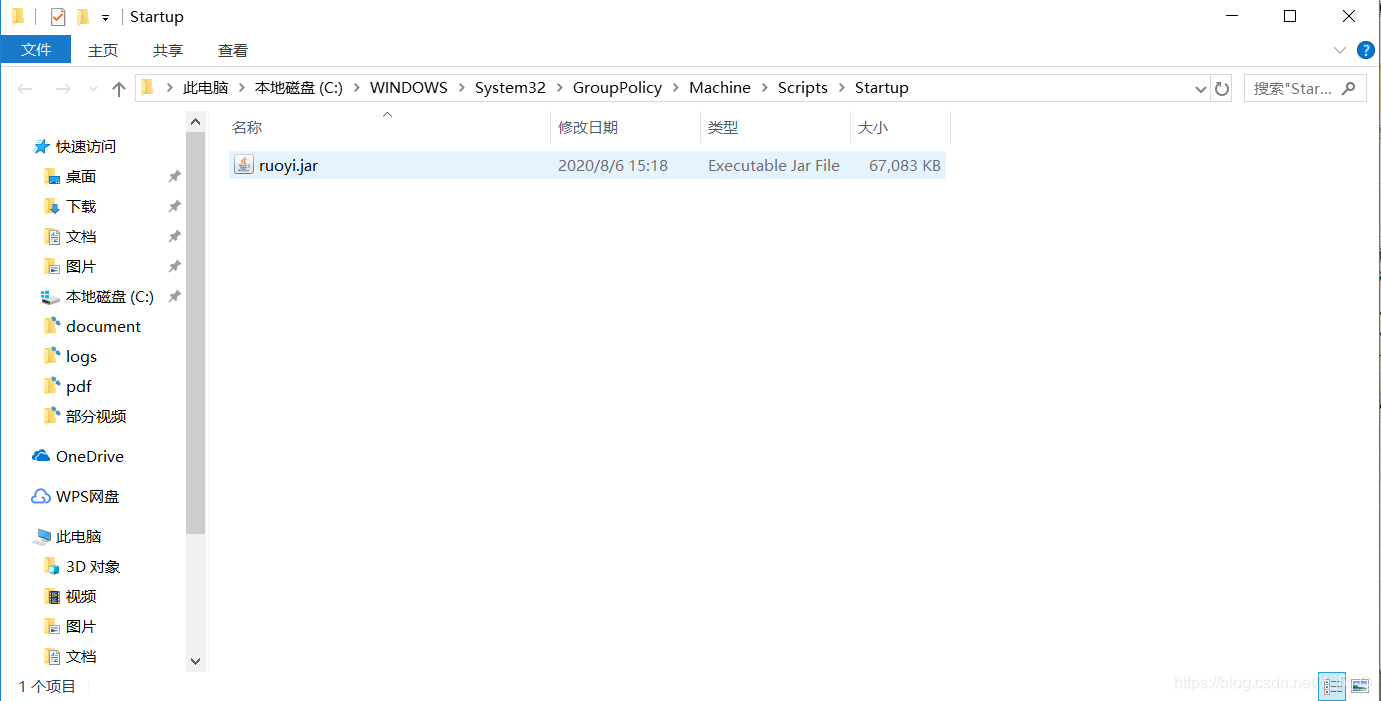Click System32 in the address bar
Screen dimensions: 1381x701
510,88
